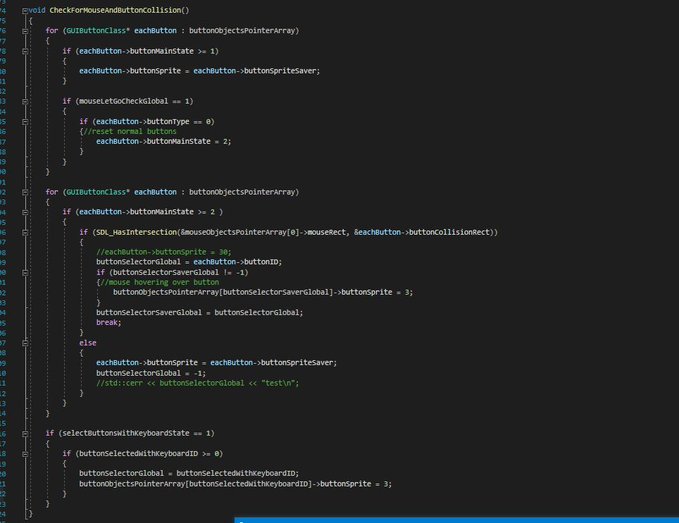Click the 'break;' statement
This screenshot has height=523, width=679.
(109, 323)
